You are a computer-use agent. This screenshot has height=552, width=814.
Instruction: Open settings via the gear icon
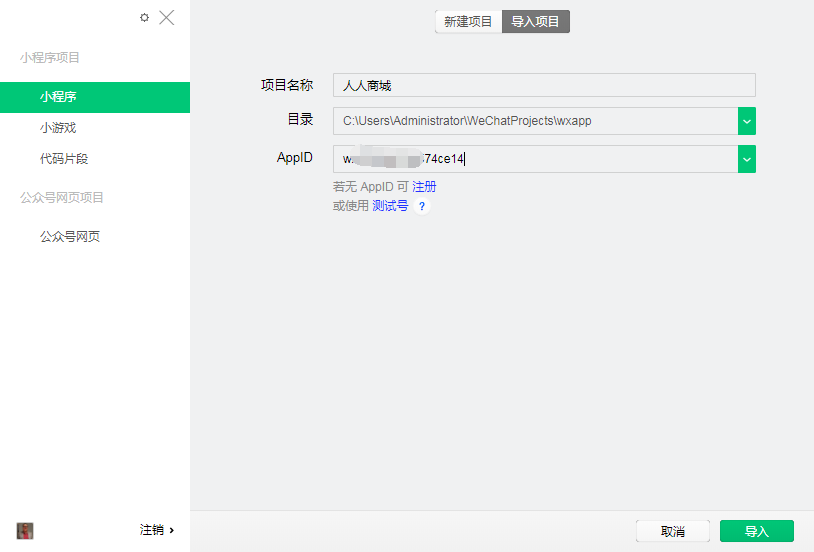(144, 18)
